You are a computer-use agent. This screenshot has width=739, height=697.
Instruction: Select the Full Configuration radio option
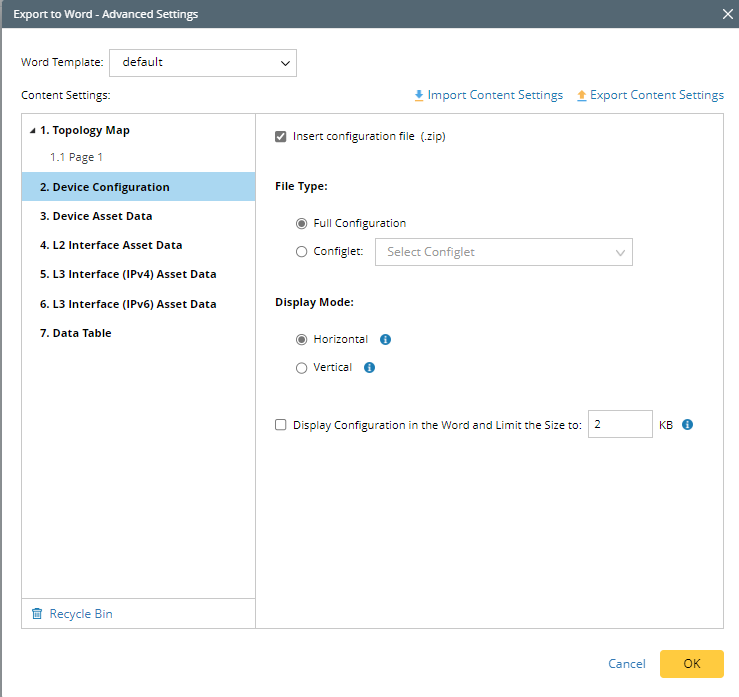(x=302, y=223)
